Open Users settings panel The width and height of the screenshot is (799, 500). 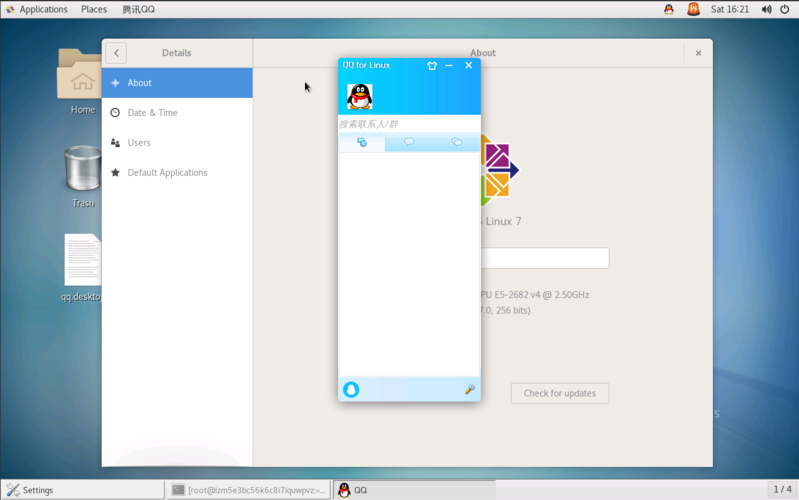point(177,143)
